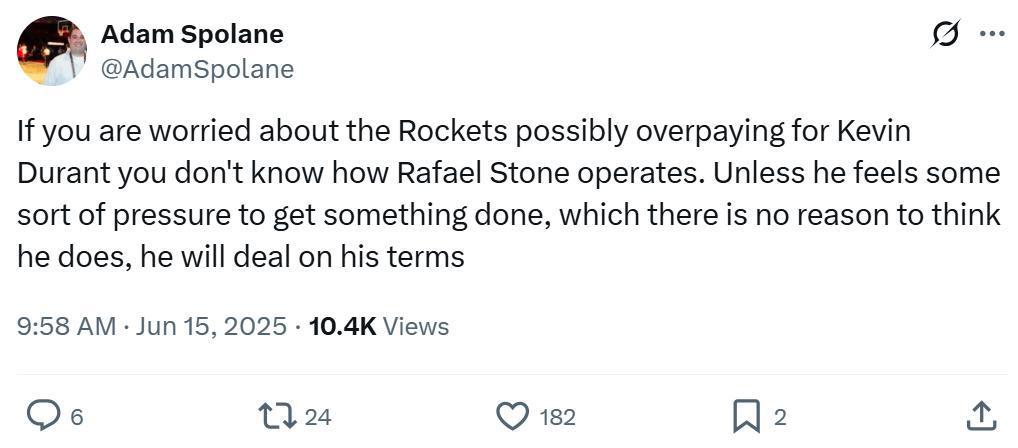1018x448 pixels.
Task: Click the tweet's last line 'he will deal on his terms'
Action: tap(302, 257)
